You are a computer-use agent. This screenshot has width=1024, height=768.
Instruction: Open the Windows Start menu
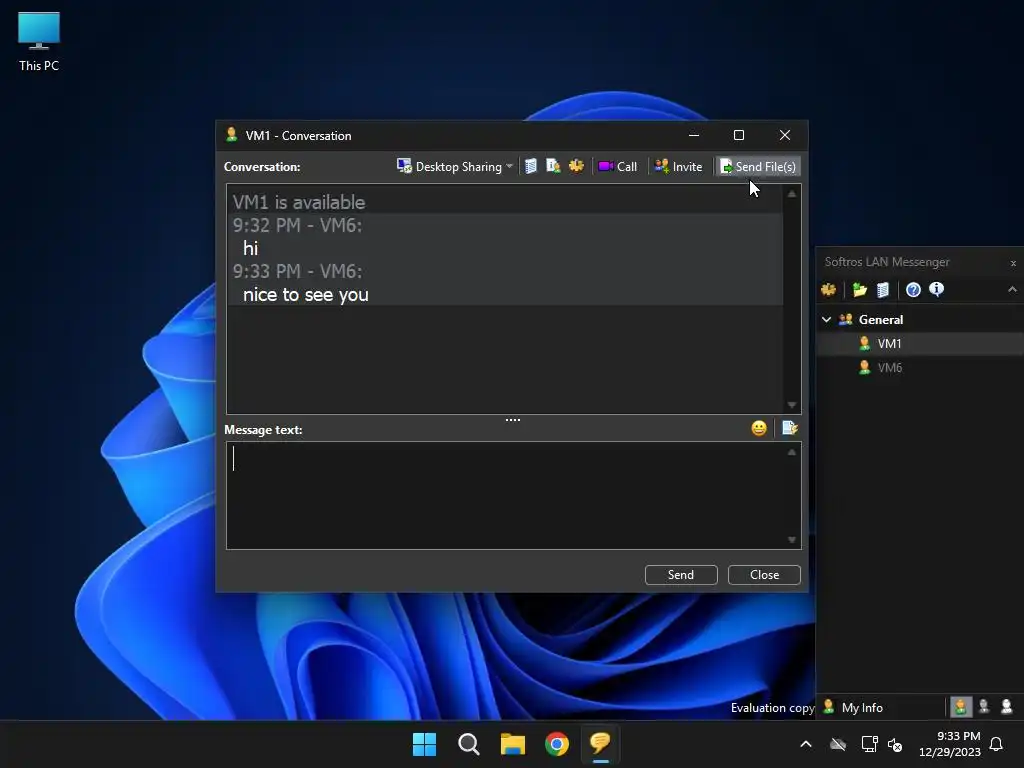pos(424,744)
